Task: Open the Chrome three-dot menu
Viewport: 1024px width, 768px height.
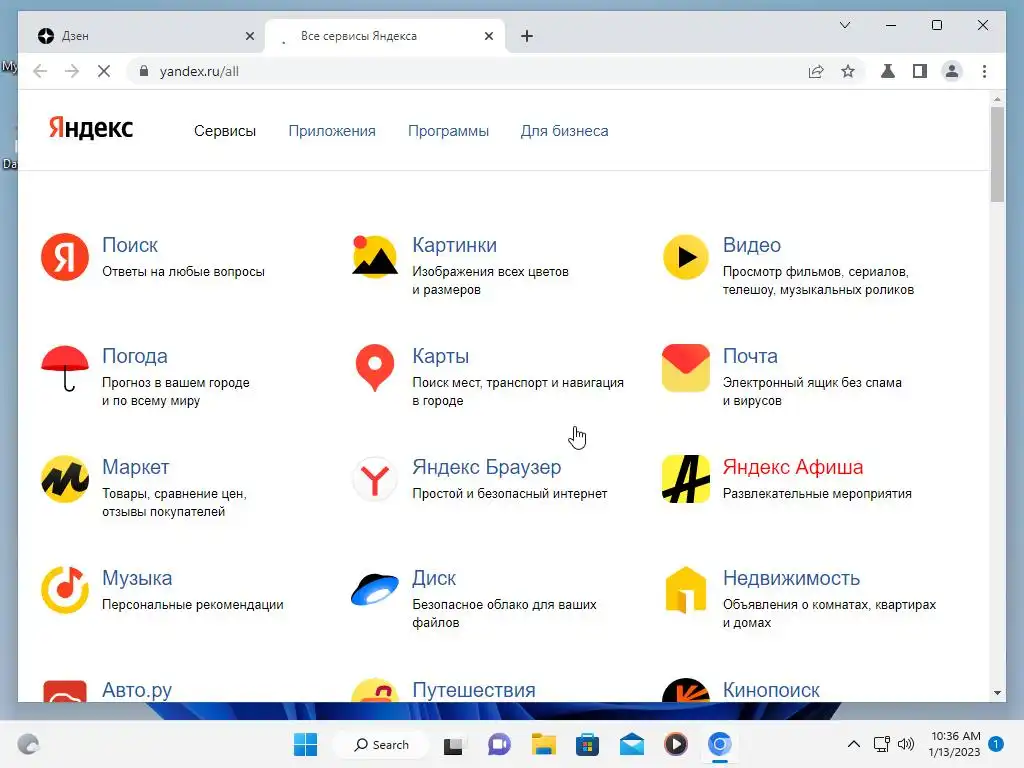Action: tap(984, 71)
